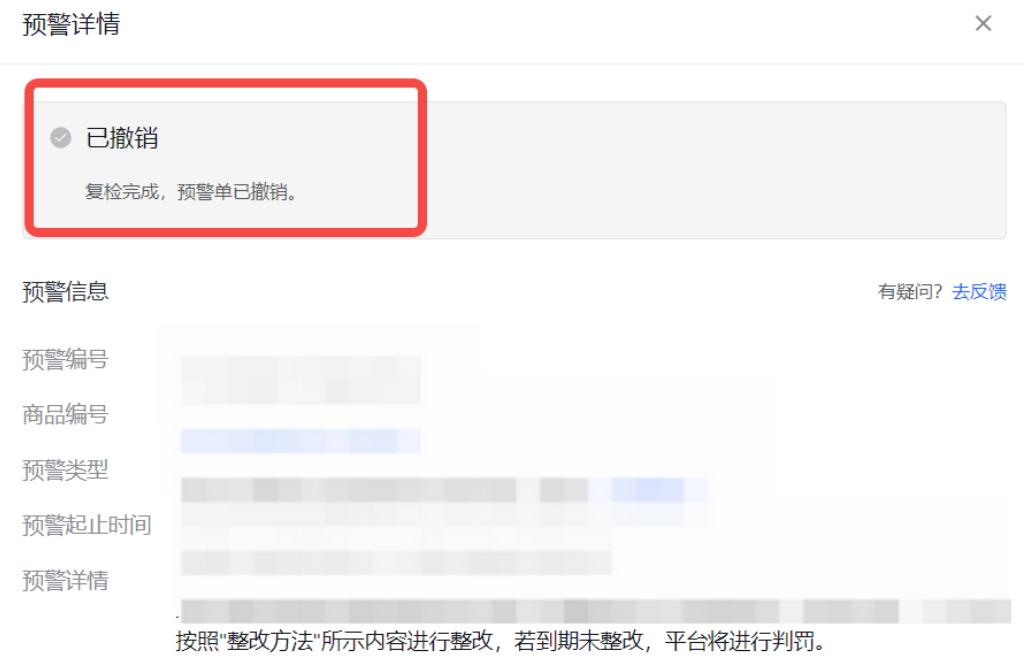Image resolution: width=1024 pixels, height=672 pixels.
Task: Select the 预警信息 section heading
Action: pyautogui.click(x=65, y=291)
